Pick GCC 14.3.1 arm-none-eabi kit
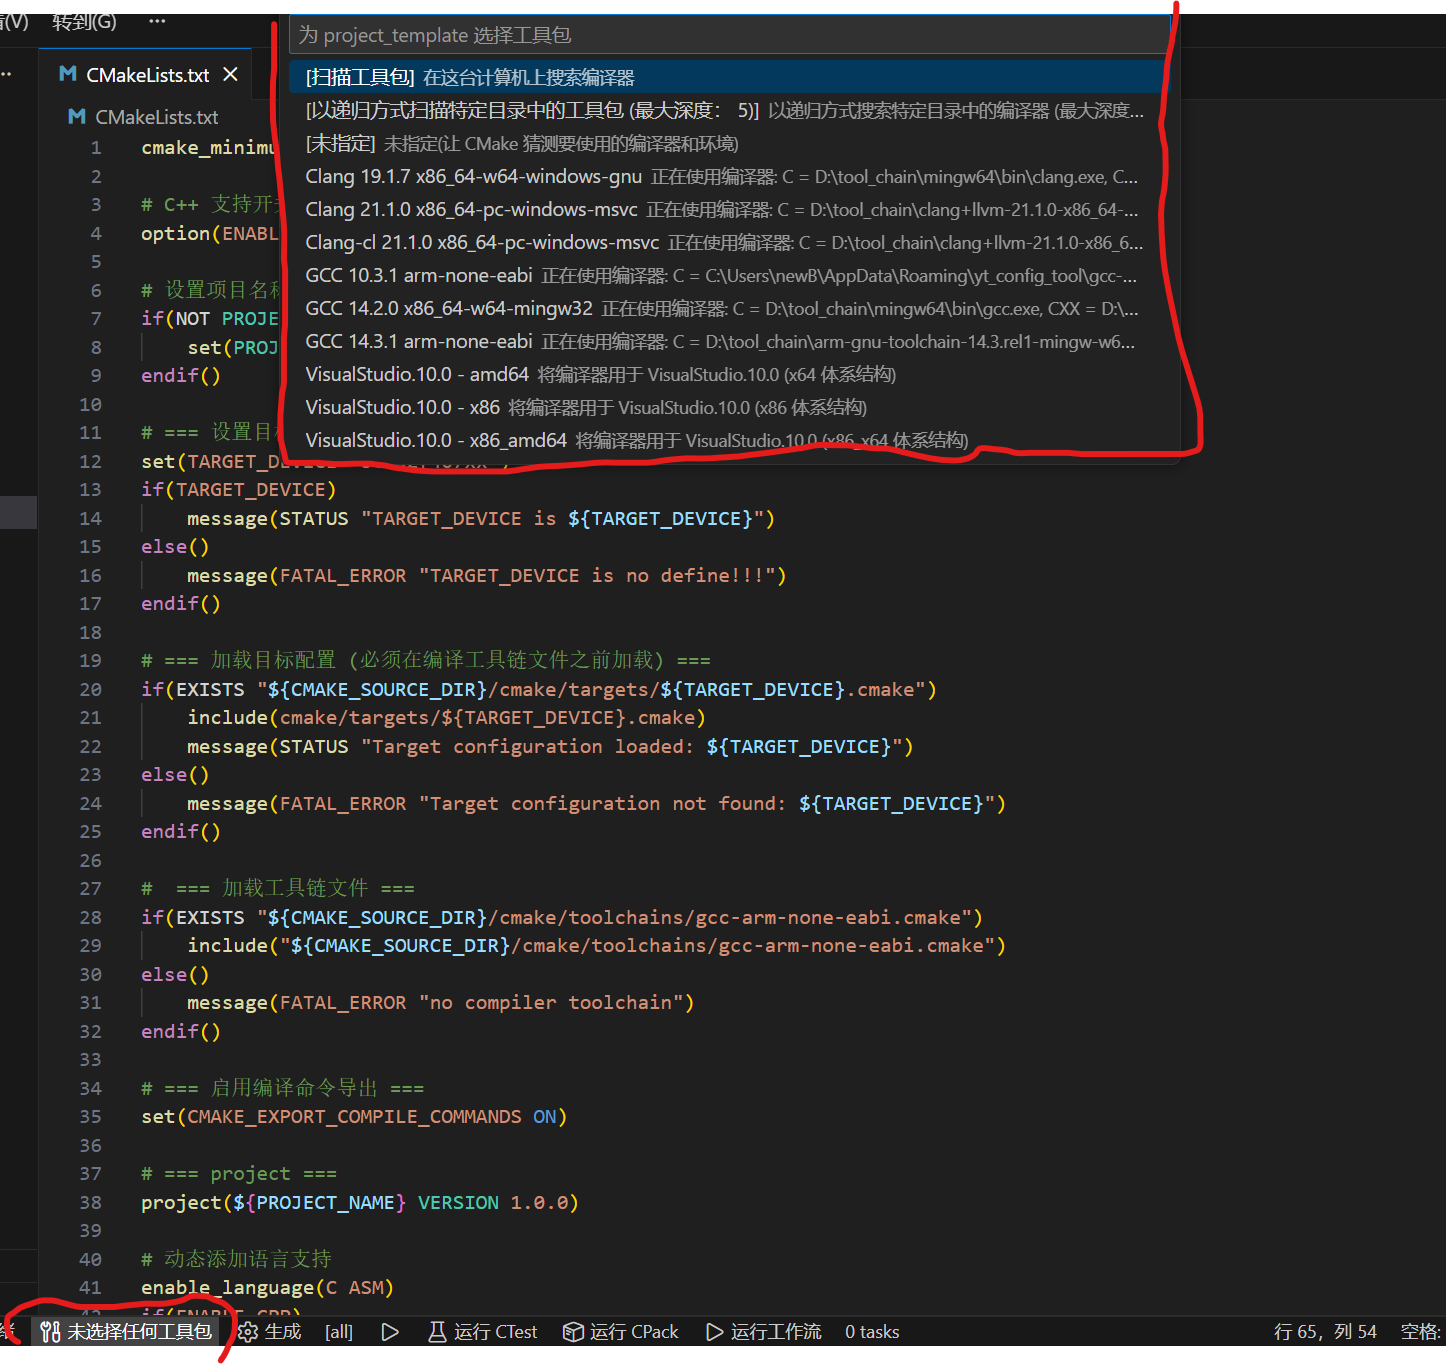This screenshot has width=1446, height=1364. [x=419, y=342]
